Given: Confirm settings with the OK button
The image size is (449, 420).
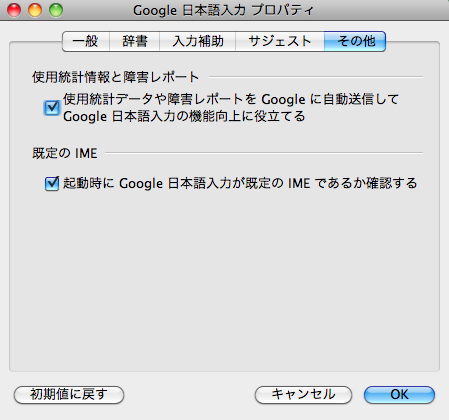Looking at the screenshot, I should pyautogui.click(x=399, y=395).
